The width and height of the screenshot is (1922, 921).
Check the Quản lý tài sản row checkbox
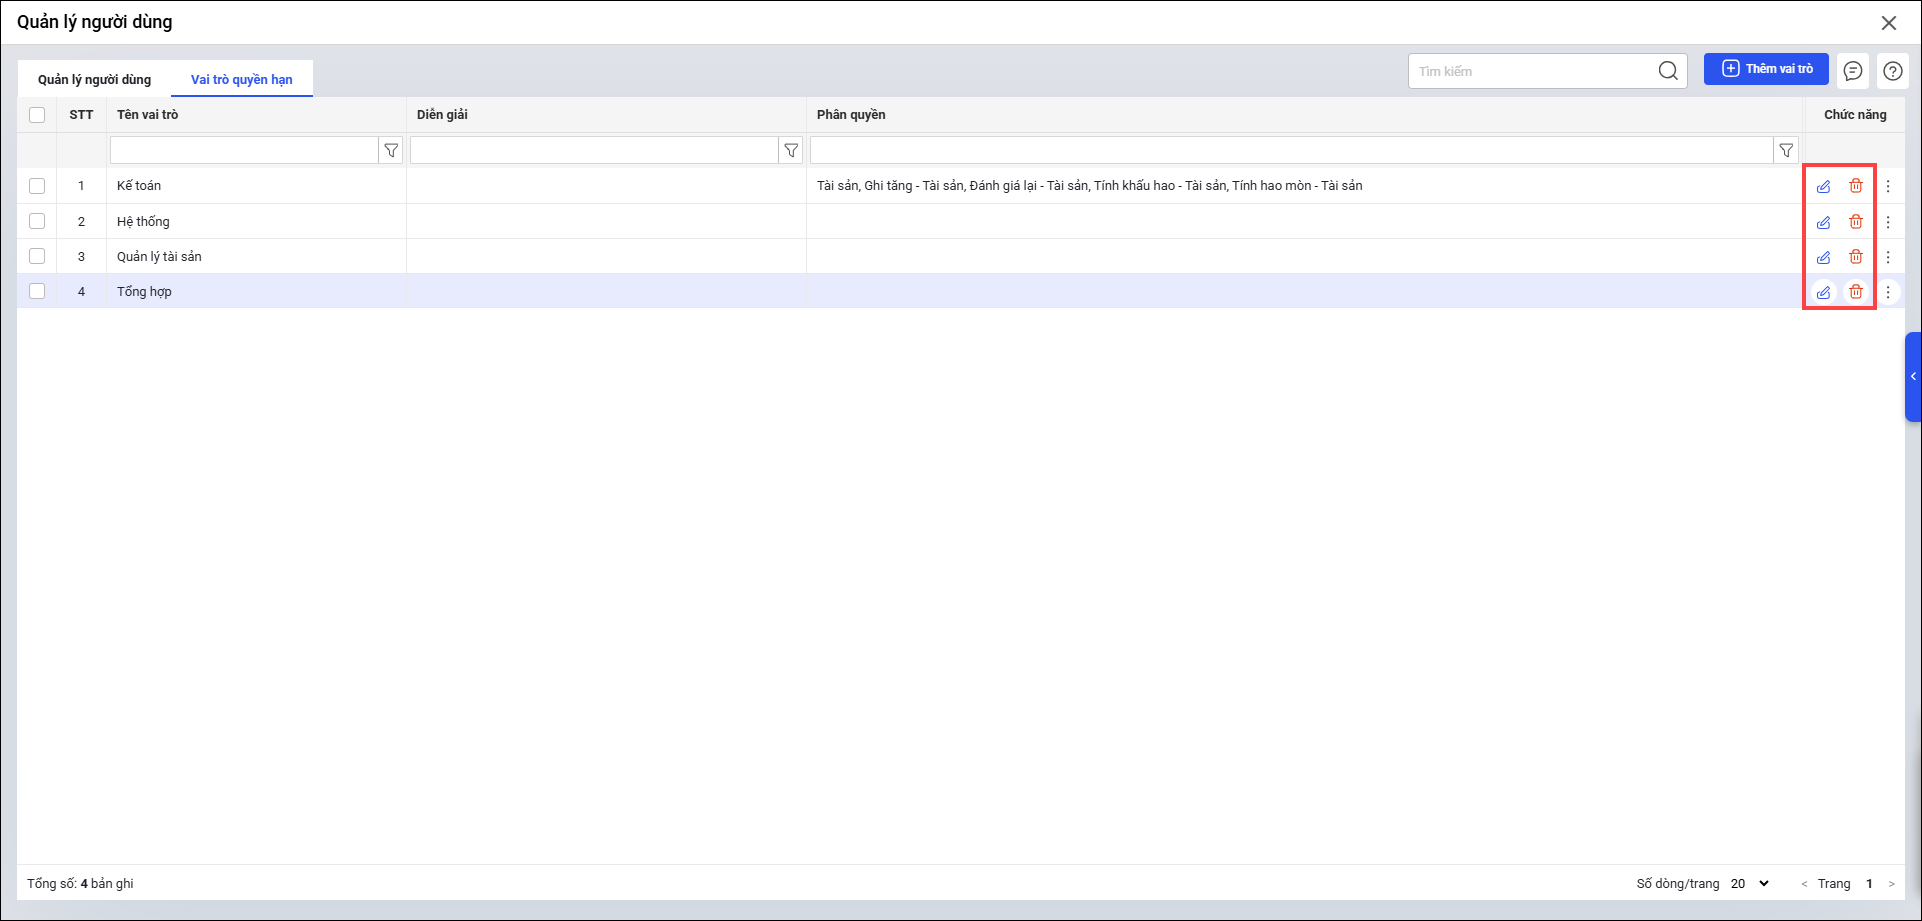[37, 256]
